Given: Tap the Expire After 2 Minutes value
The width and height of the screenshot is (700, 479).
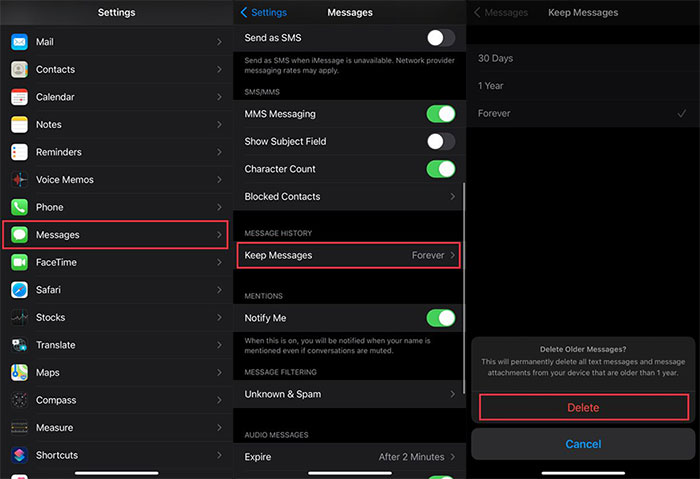Looking at the screenshot, I should point(411,457).
